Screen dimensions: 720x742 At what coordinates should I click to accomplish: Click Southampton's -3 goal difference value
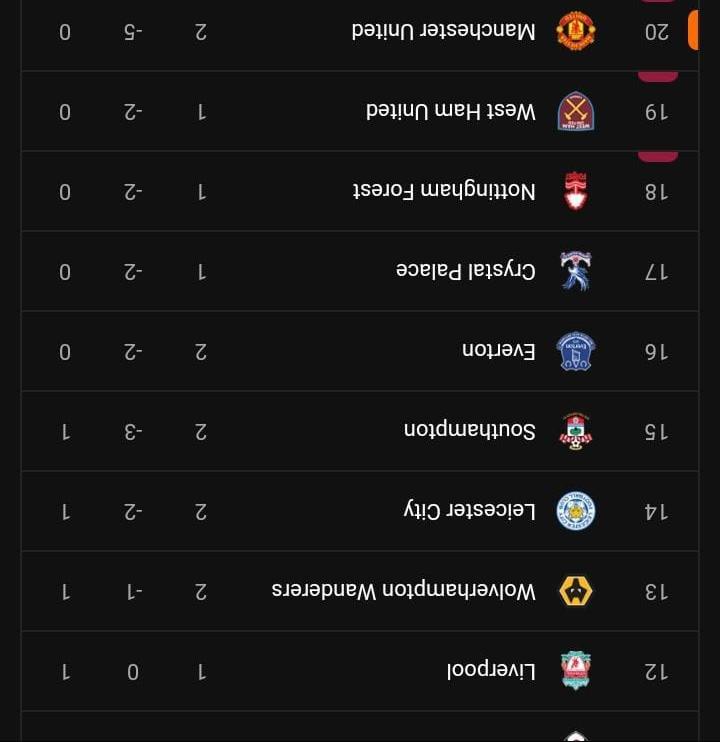[x=133, y=431]
